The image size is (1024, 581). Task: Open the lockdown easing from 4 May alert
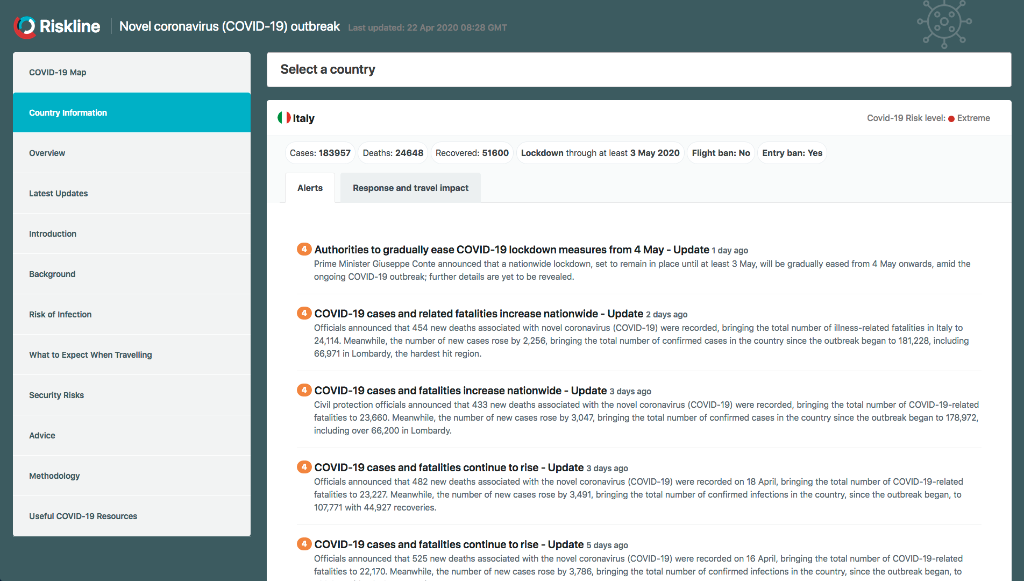(x=512, y=249)
